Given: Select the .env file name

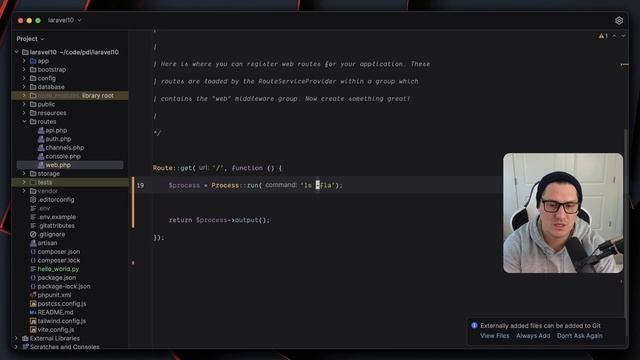Looking at the screenshot, I should click(x=44, y=208).
